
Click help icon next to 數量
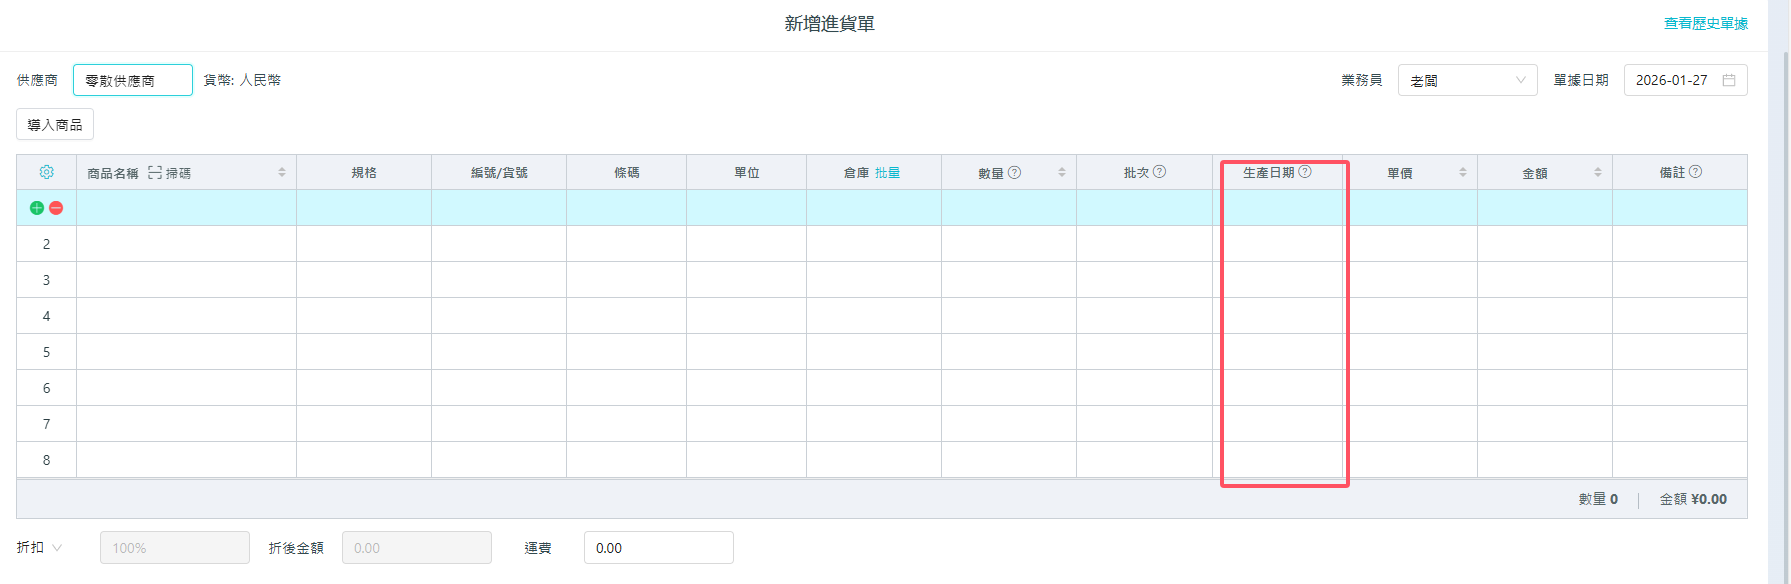pos(1014,172)
